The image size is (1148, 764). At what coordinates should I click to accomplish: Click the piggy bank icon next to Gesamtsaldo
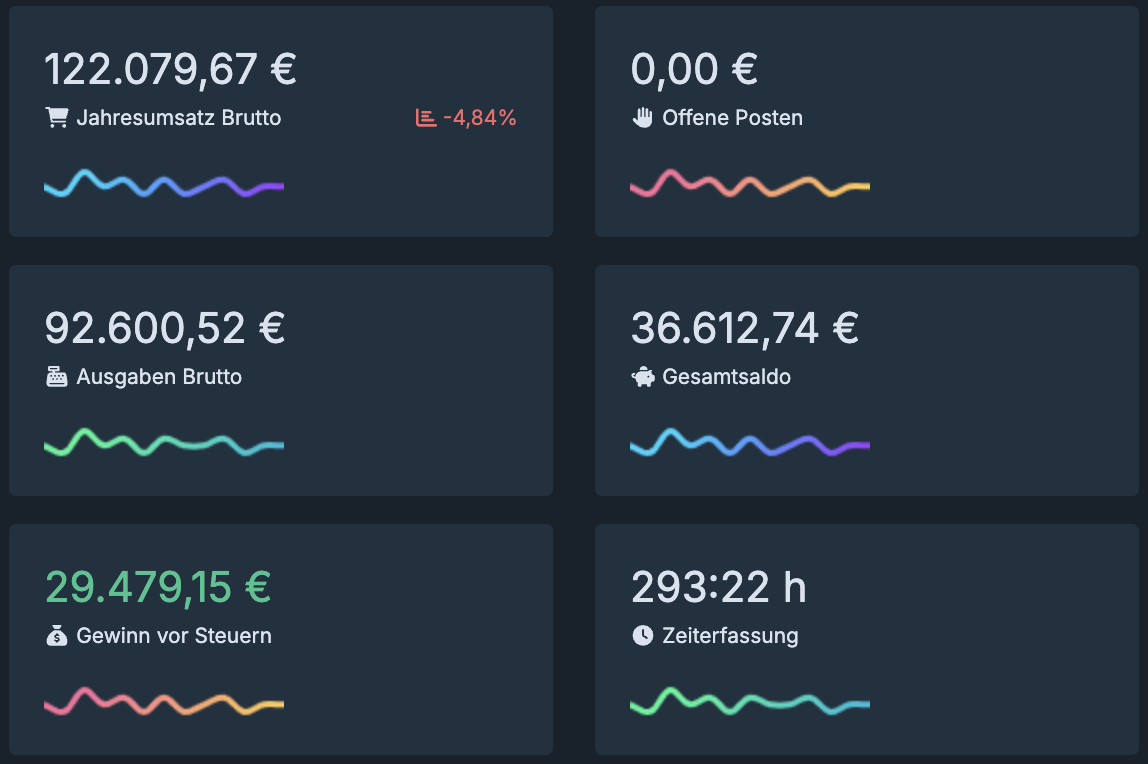644,377
